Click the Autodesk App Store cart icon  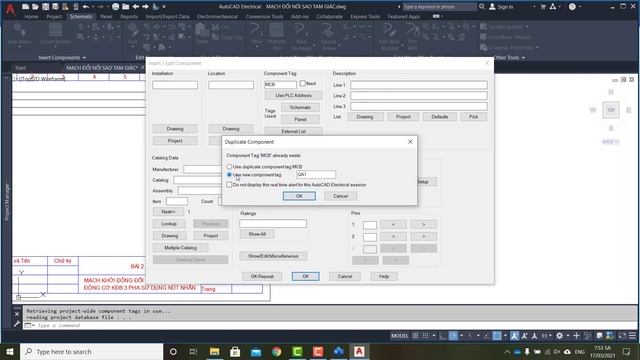coord(543,7)
